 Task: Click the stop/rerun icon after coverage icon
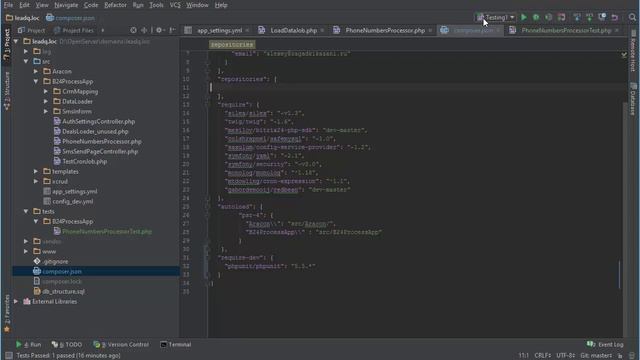(x=562, y=18)
